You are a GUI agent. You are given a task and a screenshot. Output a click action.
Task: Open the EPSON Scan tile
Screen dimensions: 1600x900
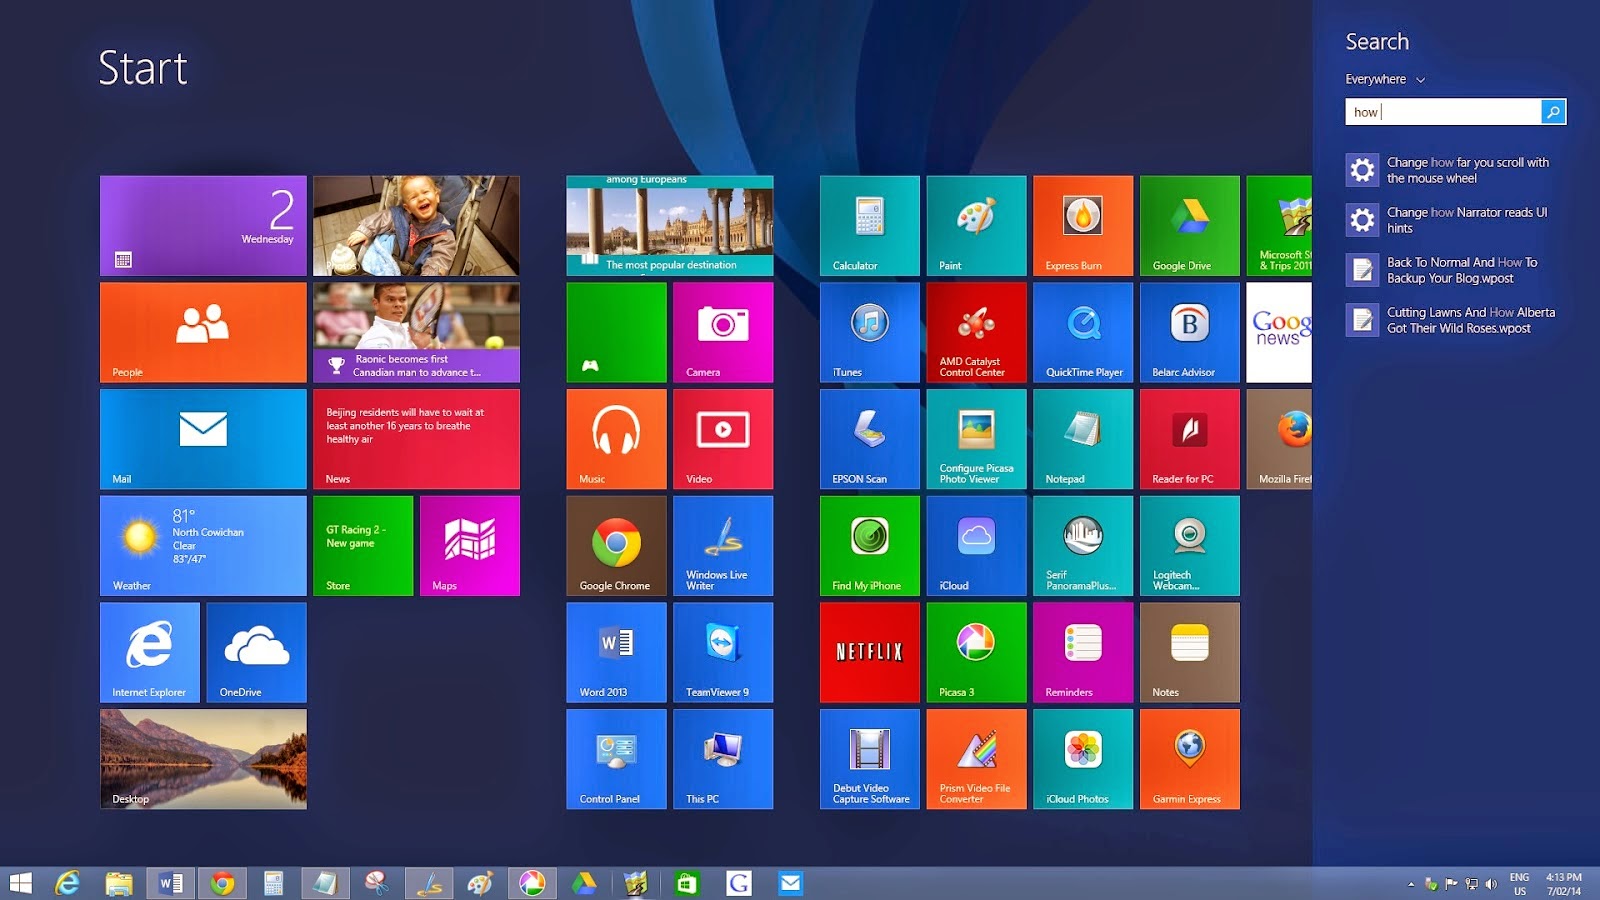tap(868, 439)
